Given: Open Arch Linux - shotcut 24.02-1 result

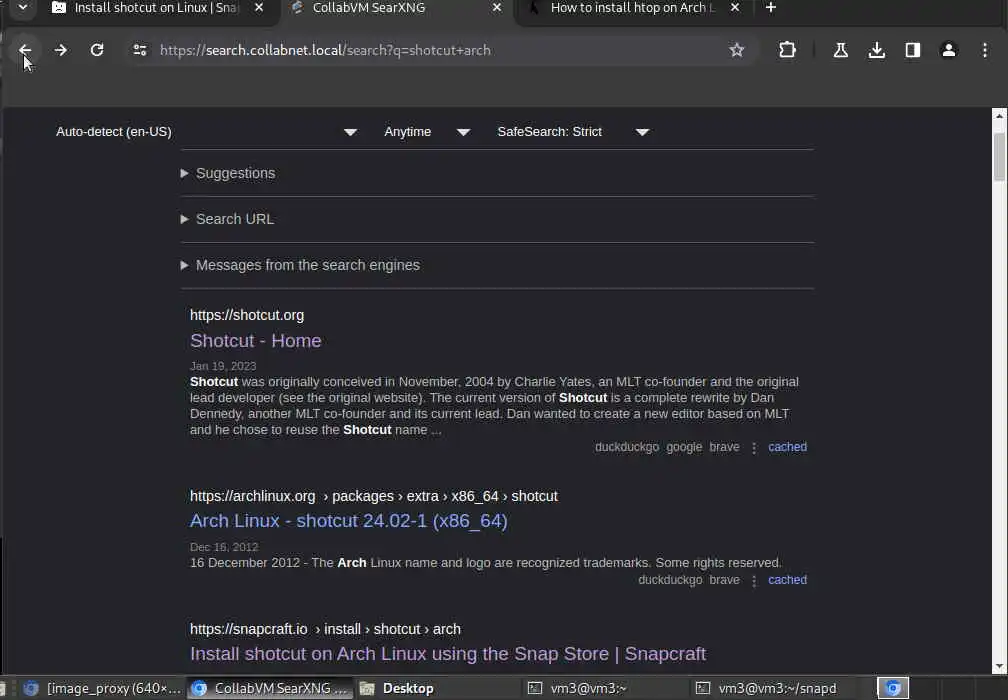Looking at the screenshot, I should point(348,521).
